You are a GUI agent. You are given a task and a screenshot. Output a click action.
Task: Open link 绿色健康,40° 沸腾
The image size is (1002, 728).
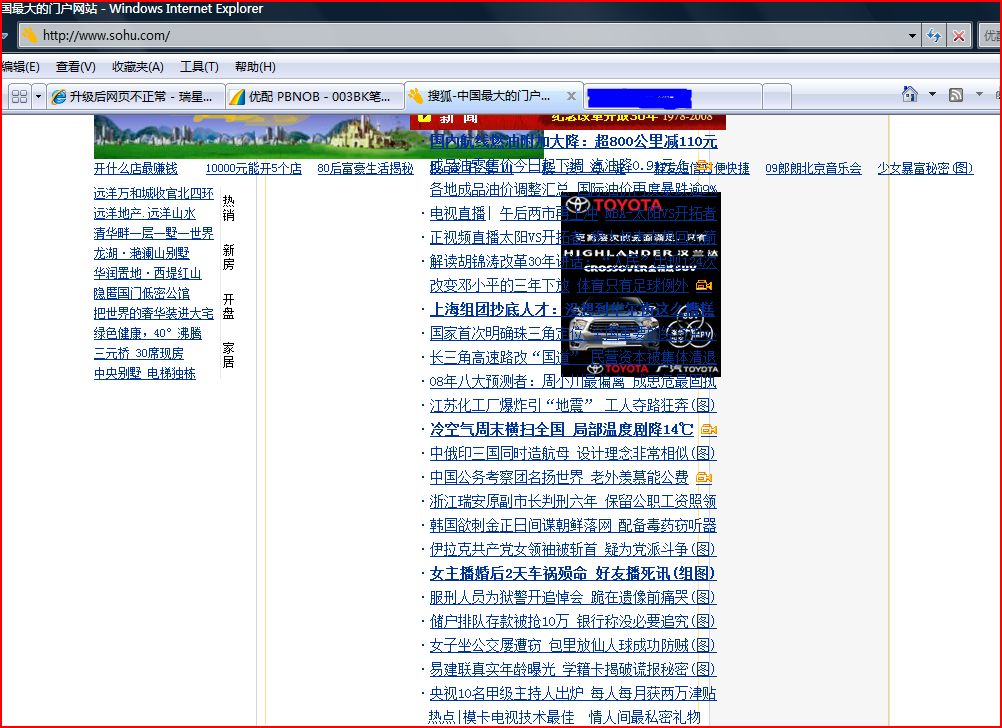tap(148, 333)
